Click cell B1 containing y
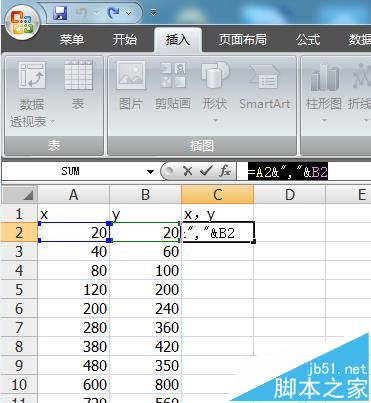 (x=146, y=213)
